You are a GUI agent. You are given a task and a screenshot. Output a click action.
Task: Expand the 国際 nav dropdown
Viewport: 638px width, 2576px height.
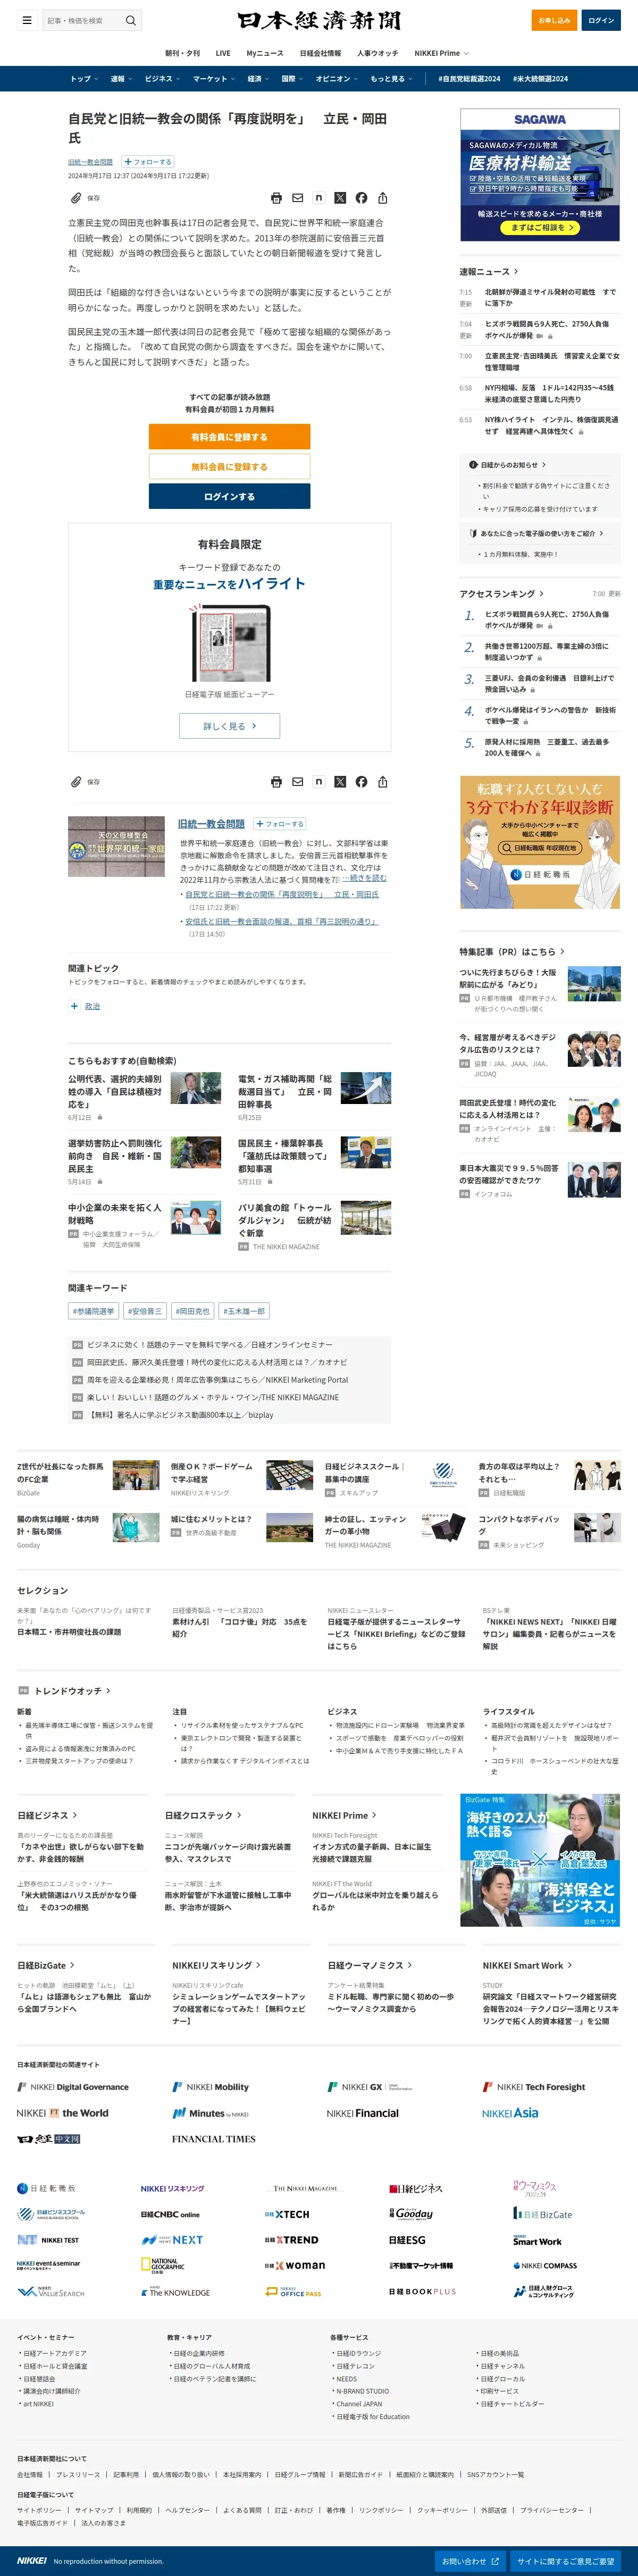tap(292, 78)
